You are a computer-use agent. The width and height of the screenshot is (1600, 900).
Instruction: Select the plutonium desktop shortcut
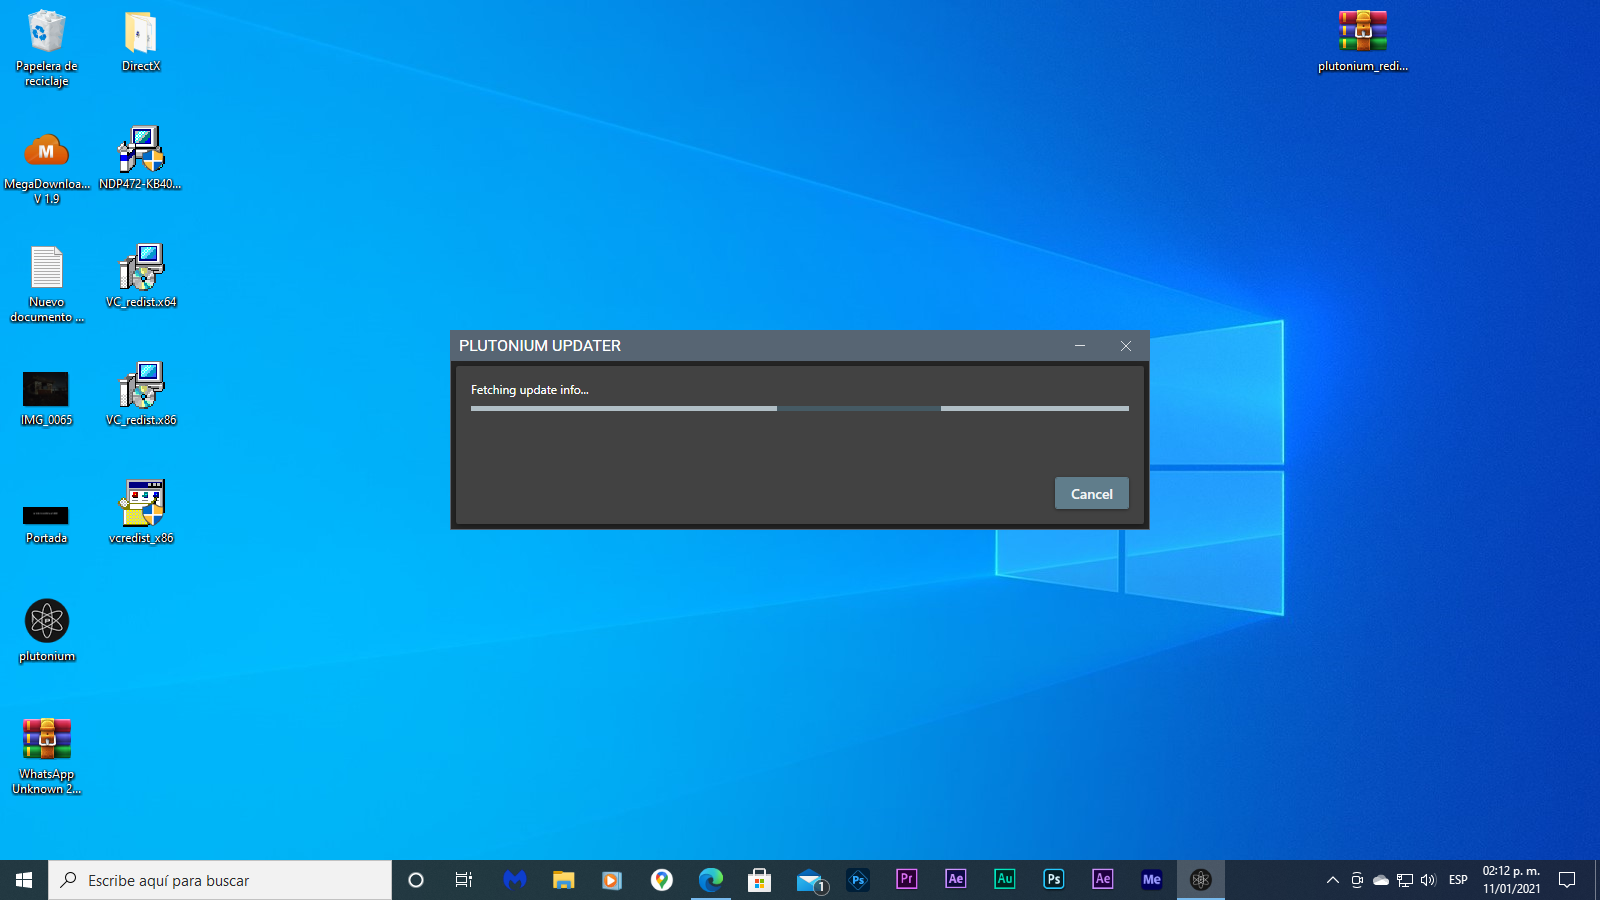46,631
